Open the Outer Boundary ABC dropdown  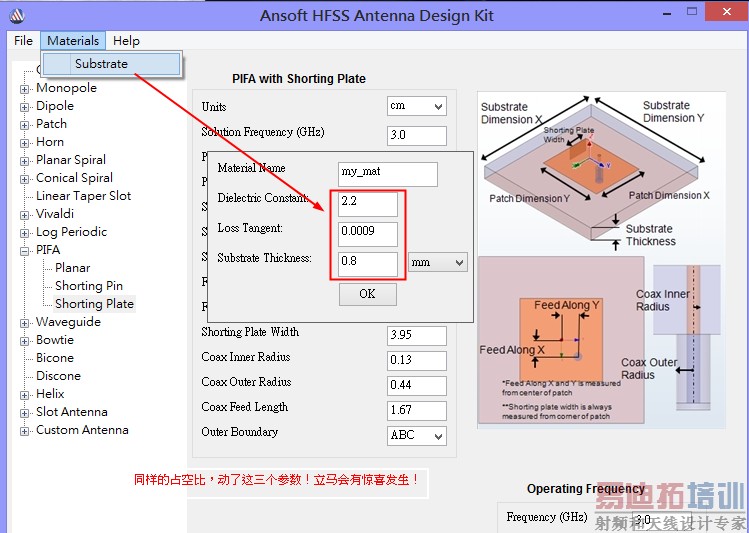tap(417, 436)
